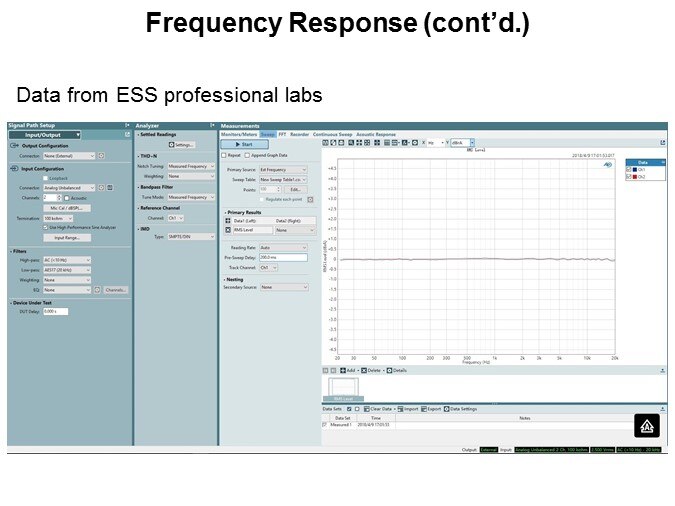The width and height of the screenshot is (675, 506).
Task: Expand the Primary Source dropdown
Action: [x=285, y=170]
